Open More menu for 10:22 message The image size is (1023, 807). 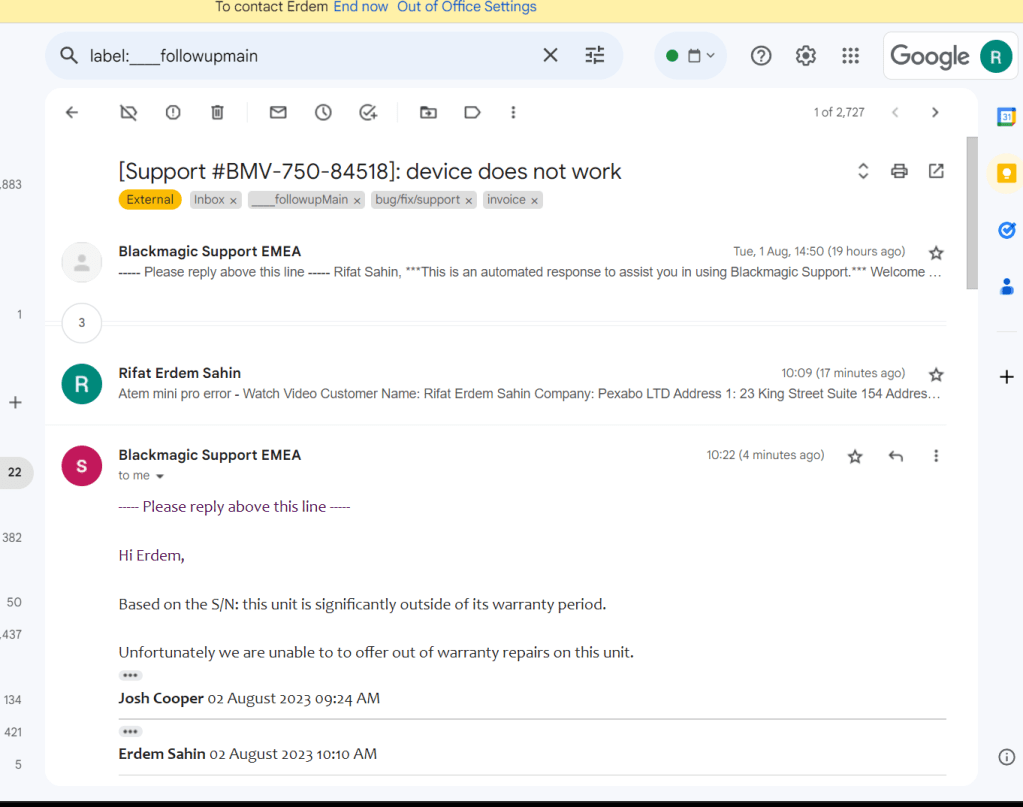tap(936, 456)
